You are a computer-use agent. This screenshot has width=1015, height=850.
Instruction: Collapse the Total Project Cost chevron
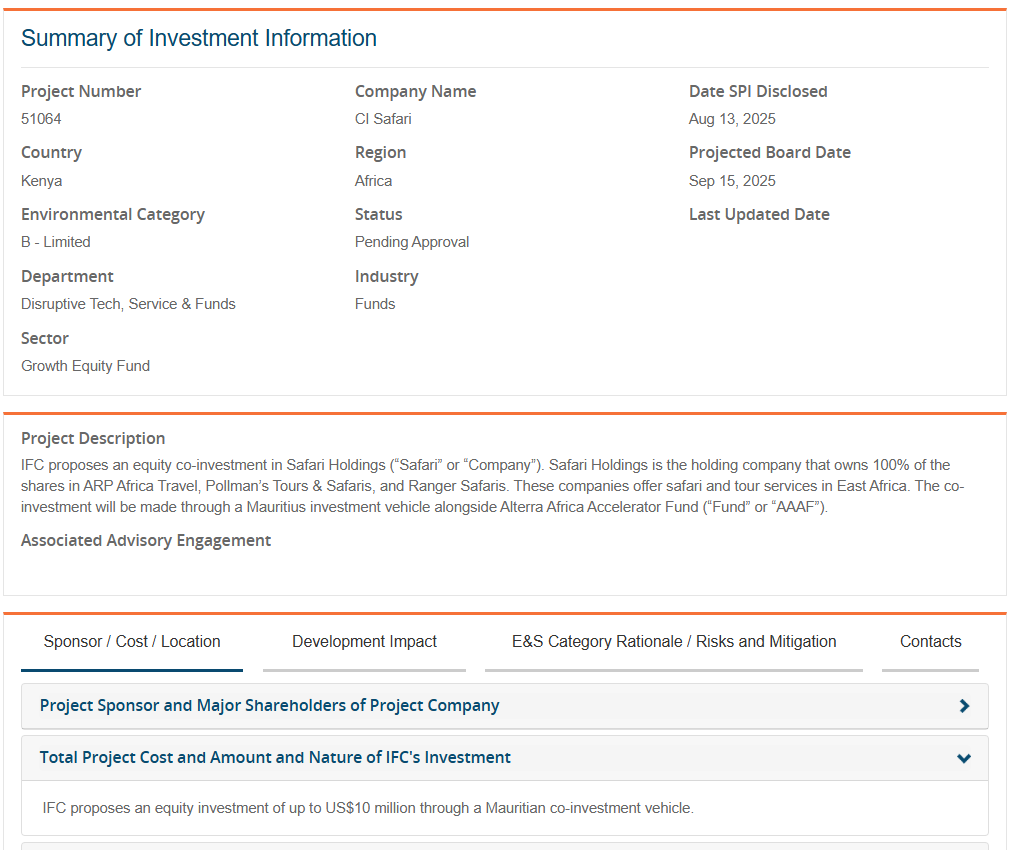tap(964, 758)
